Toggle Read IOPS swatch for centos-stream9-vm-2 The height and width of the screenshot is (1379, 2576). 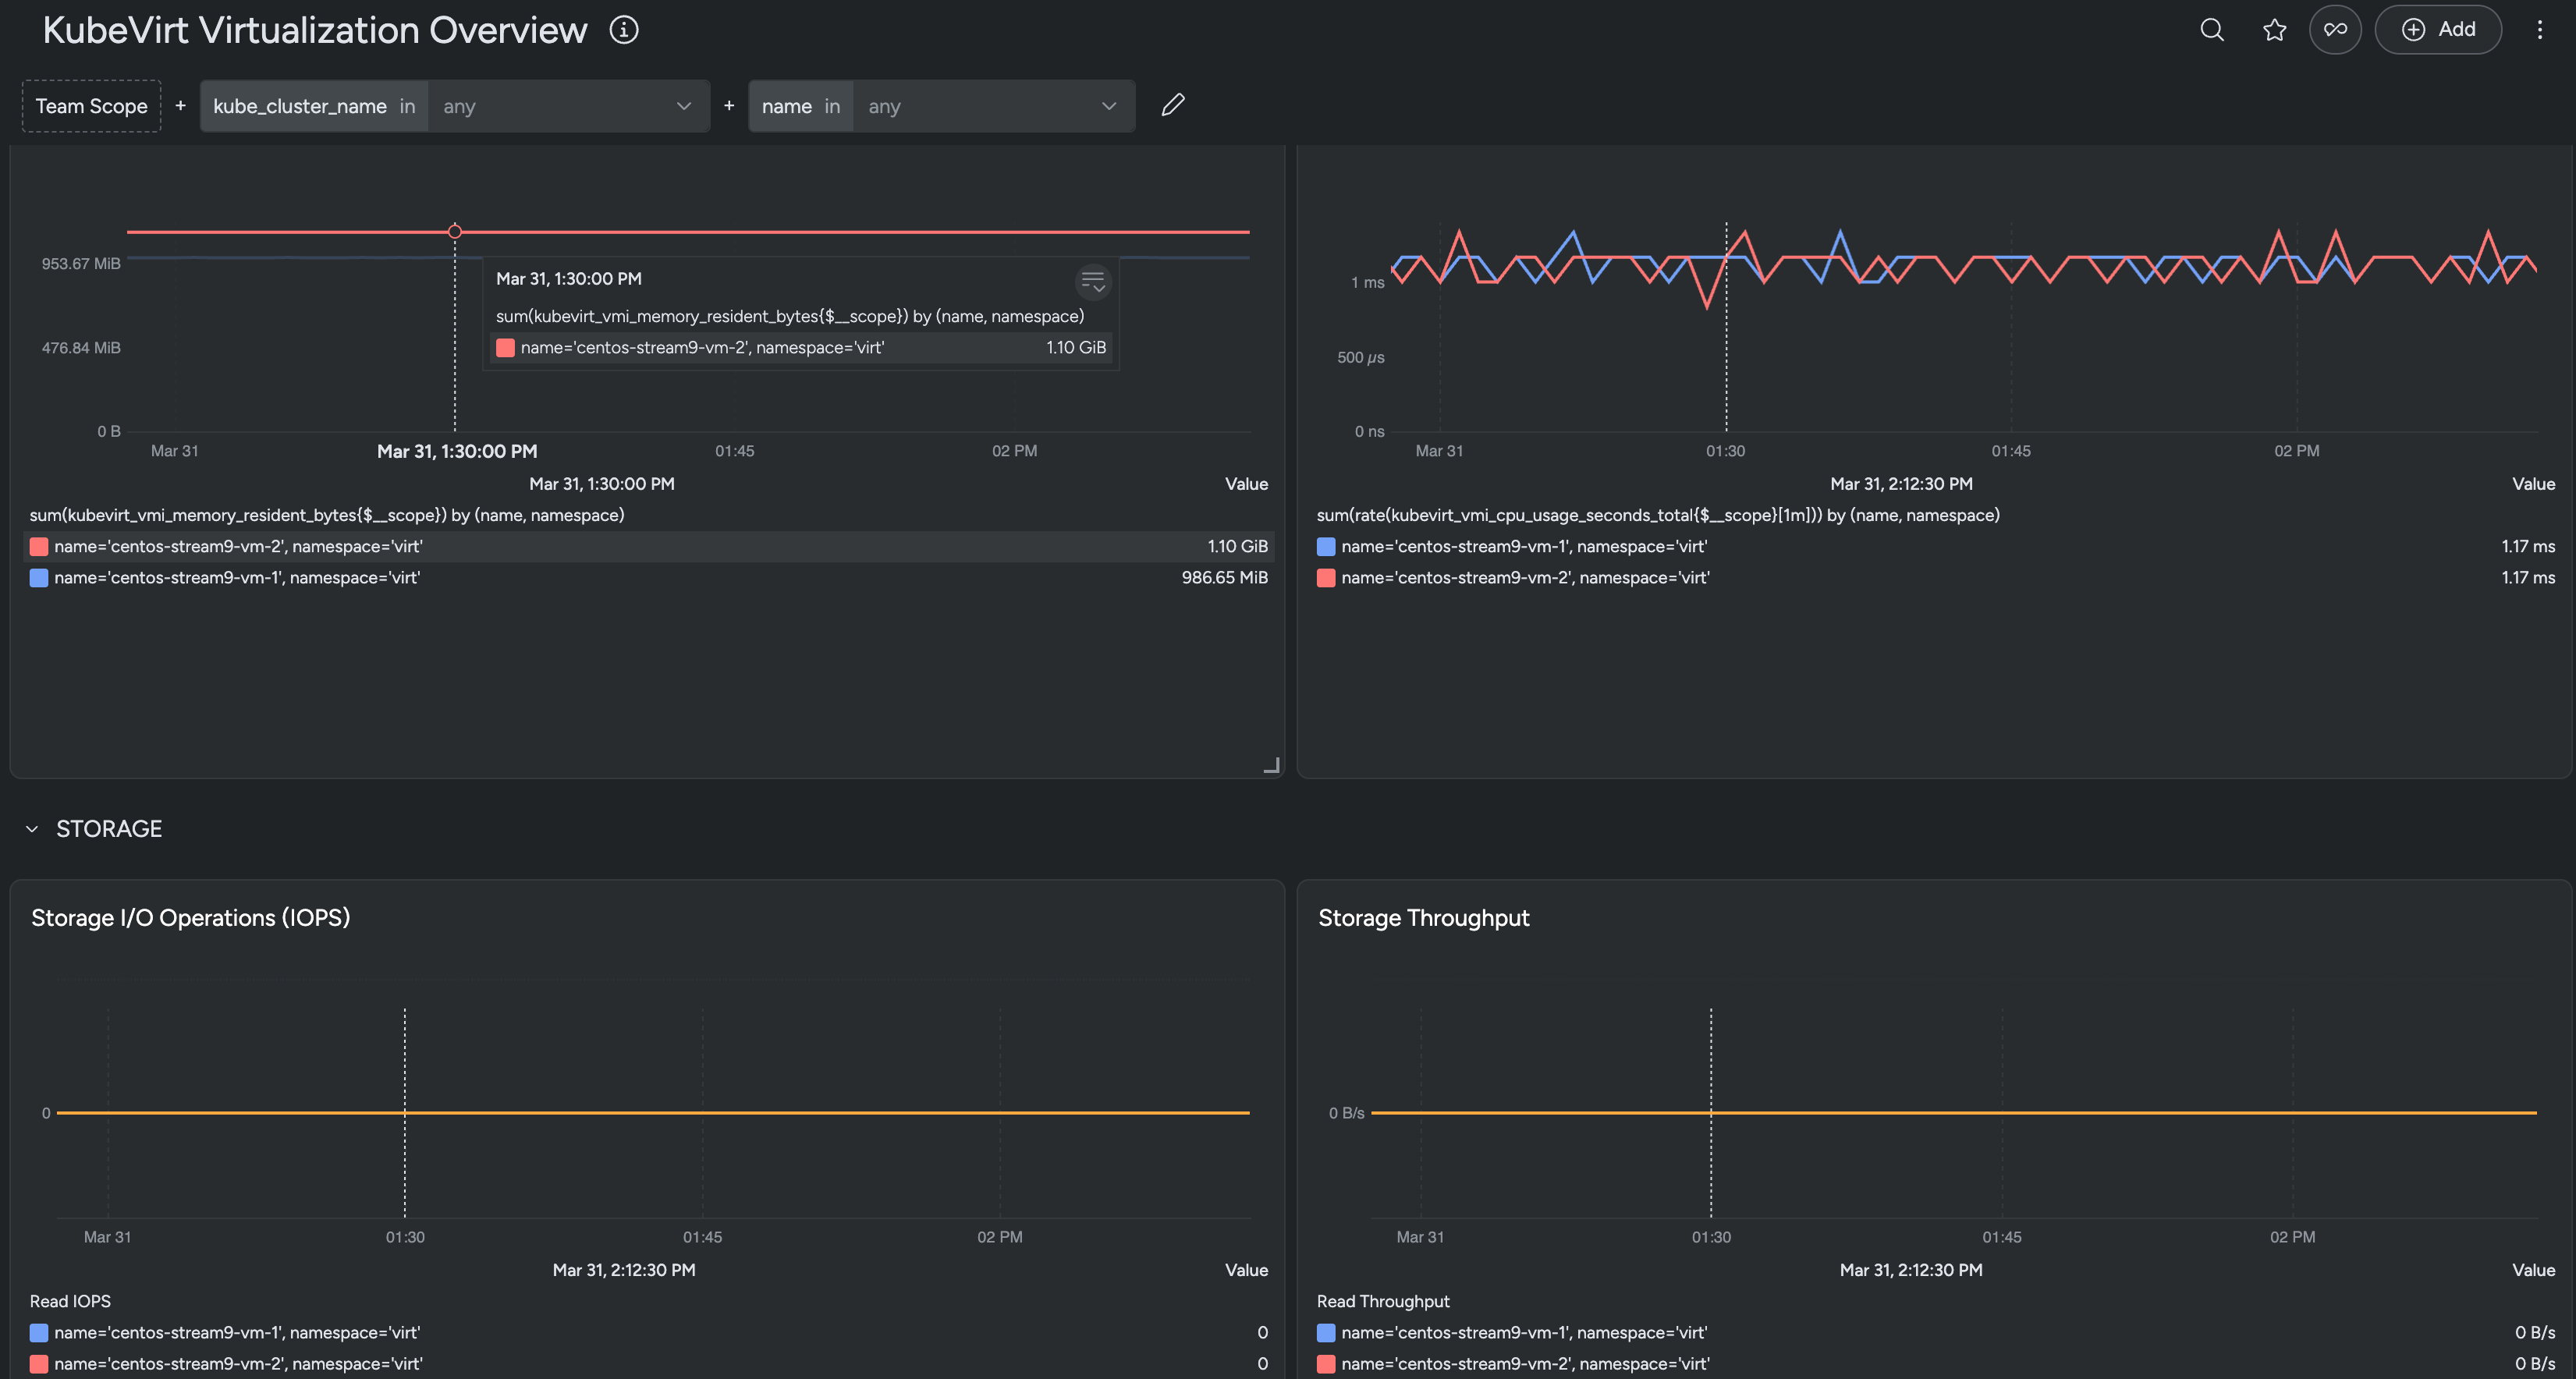[39, 1364]
